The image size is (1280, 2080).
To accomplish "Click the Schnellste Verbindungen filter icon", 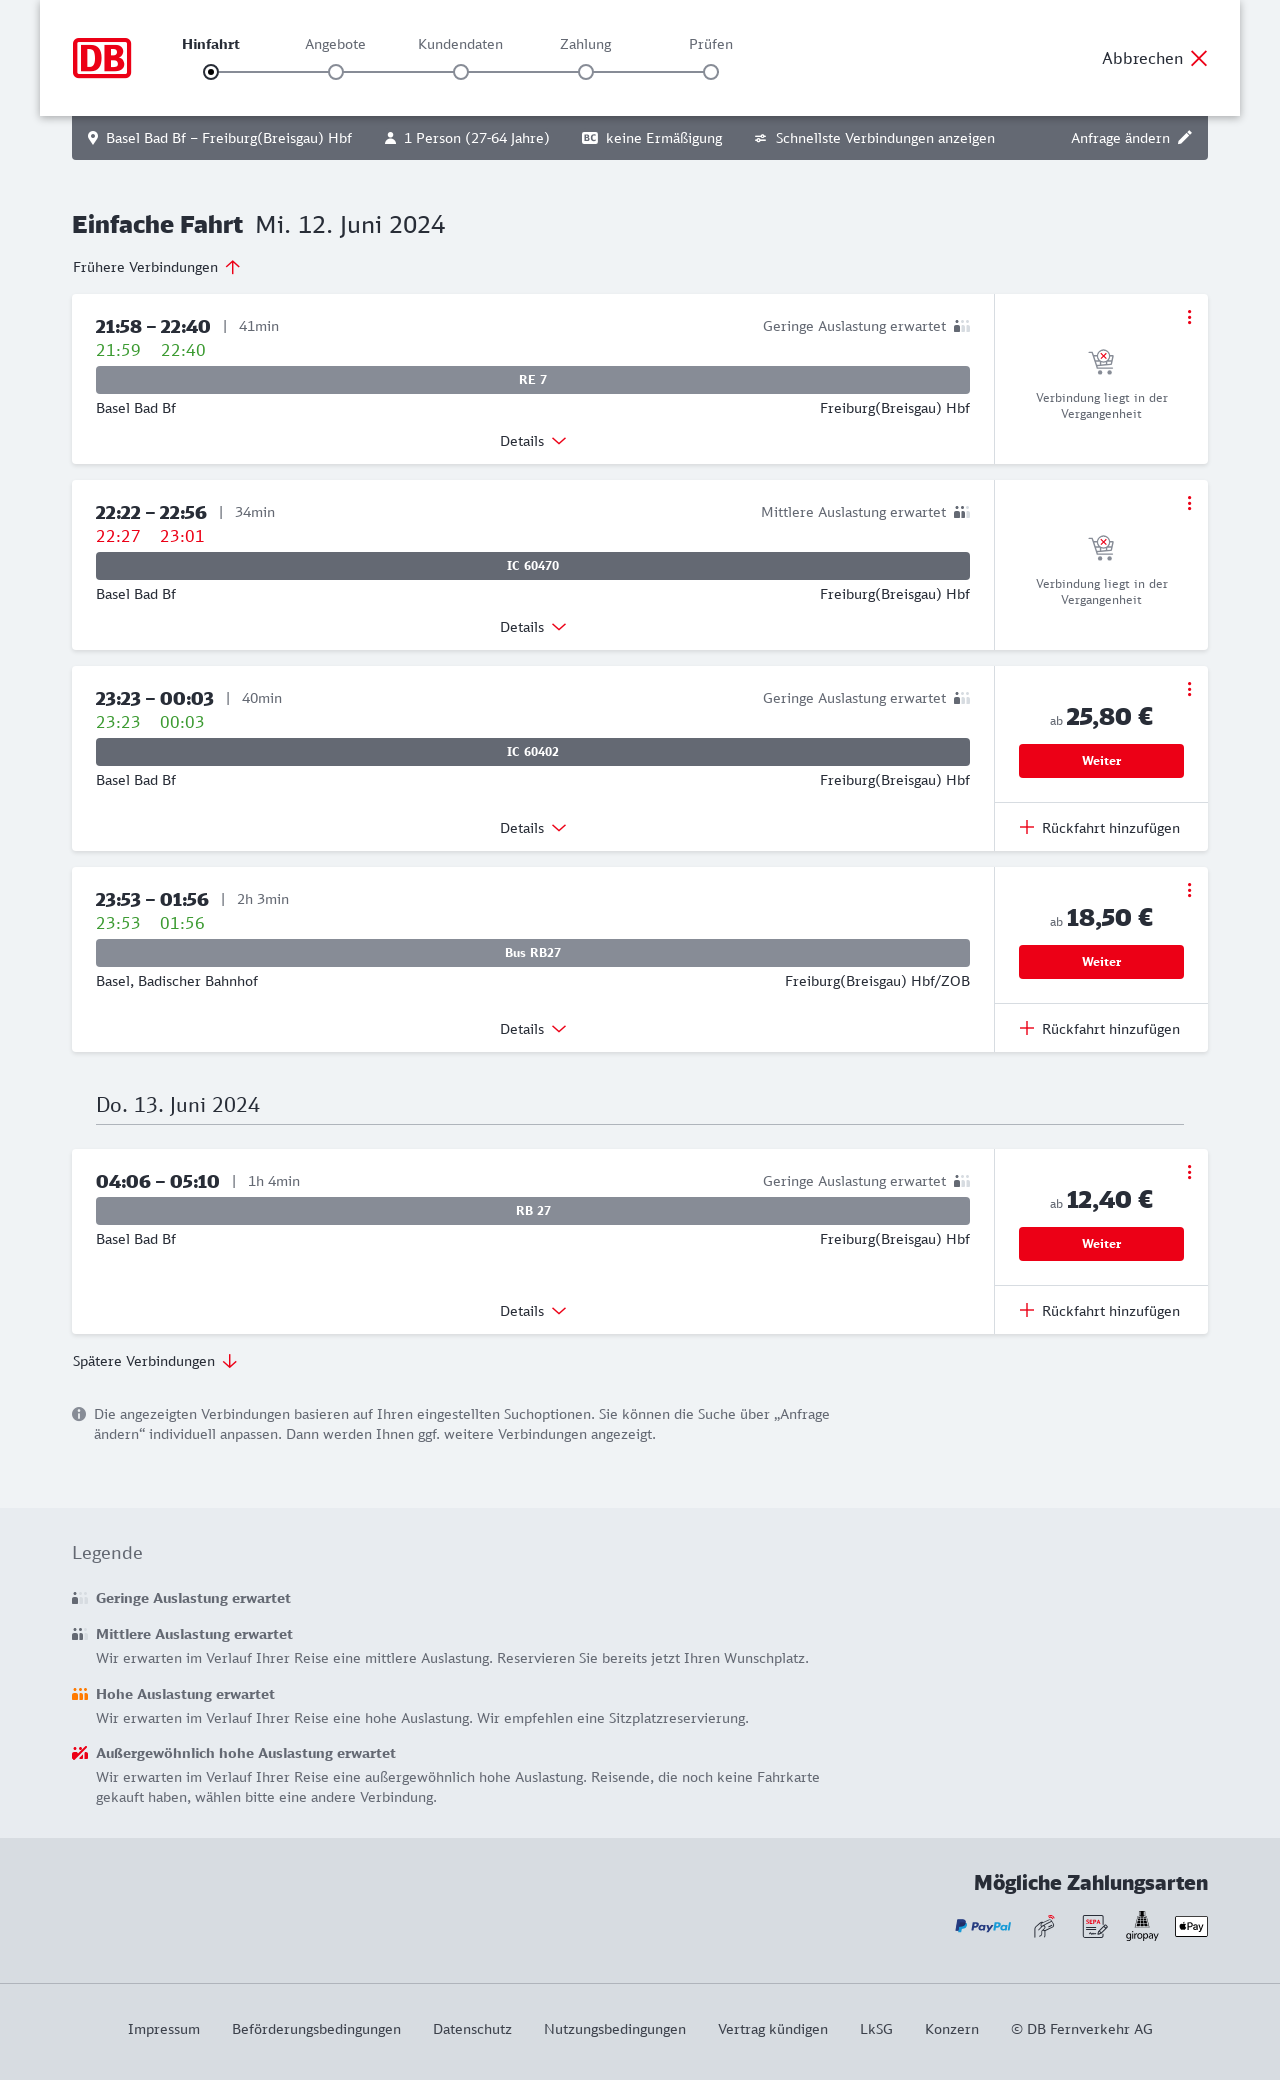I will click(761, 138).
